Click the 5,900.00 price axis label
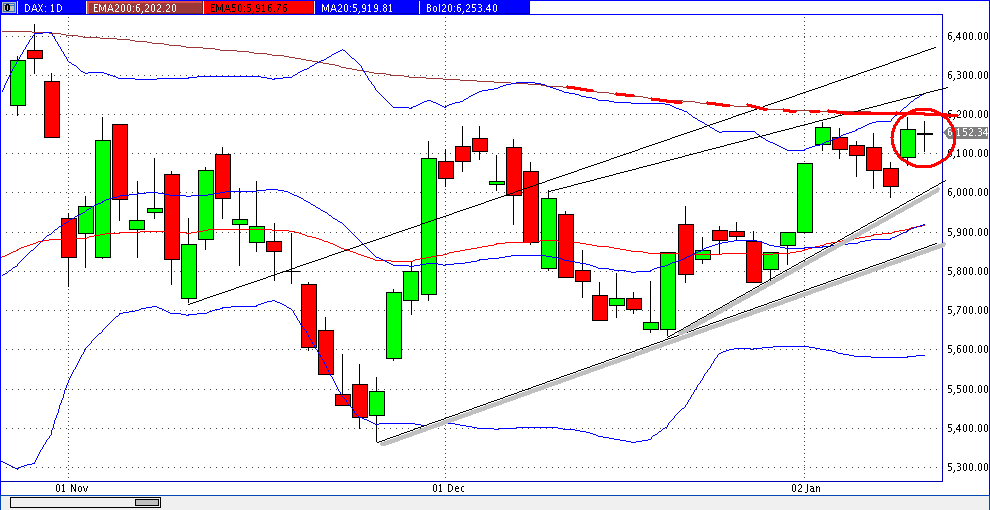The height and width of the screenshot is (510, 990). (967, 232)
